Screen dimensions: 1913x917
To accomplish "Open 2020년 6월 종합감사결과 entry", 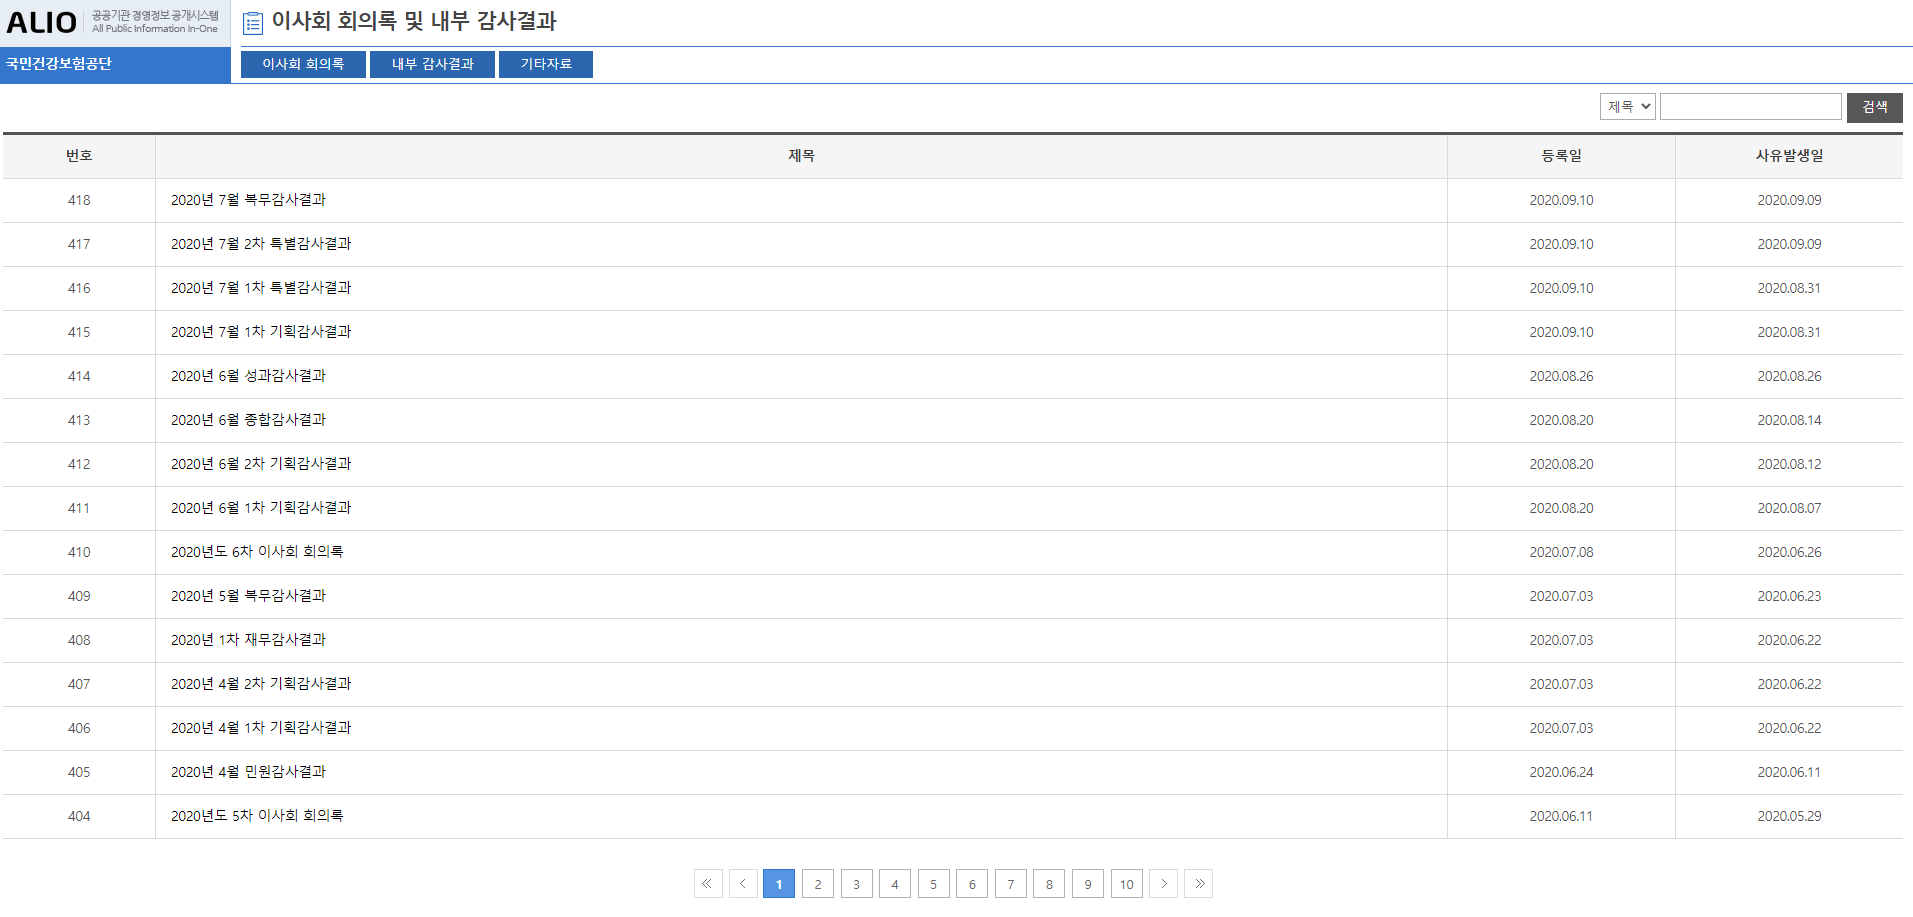I will (248, 420).
